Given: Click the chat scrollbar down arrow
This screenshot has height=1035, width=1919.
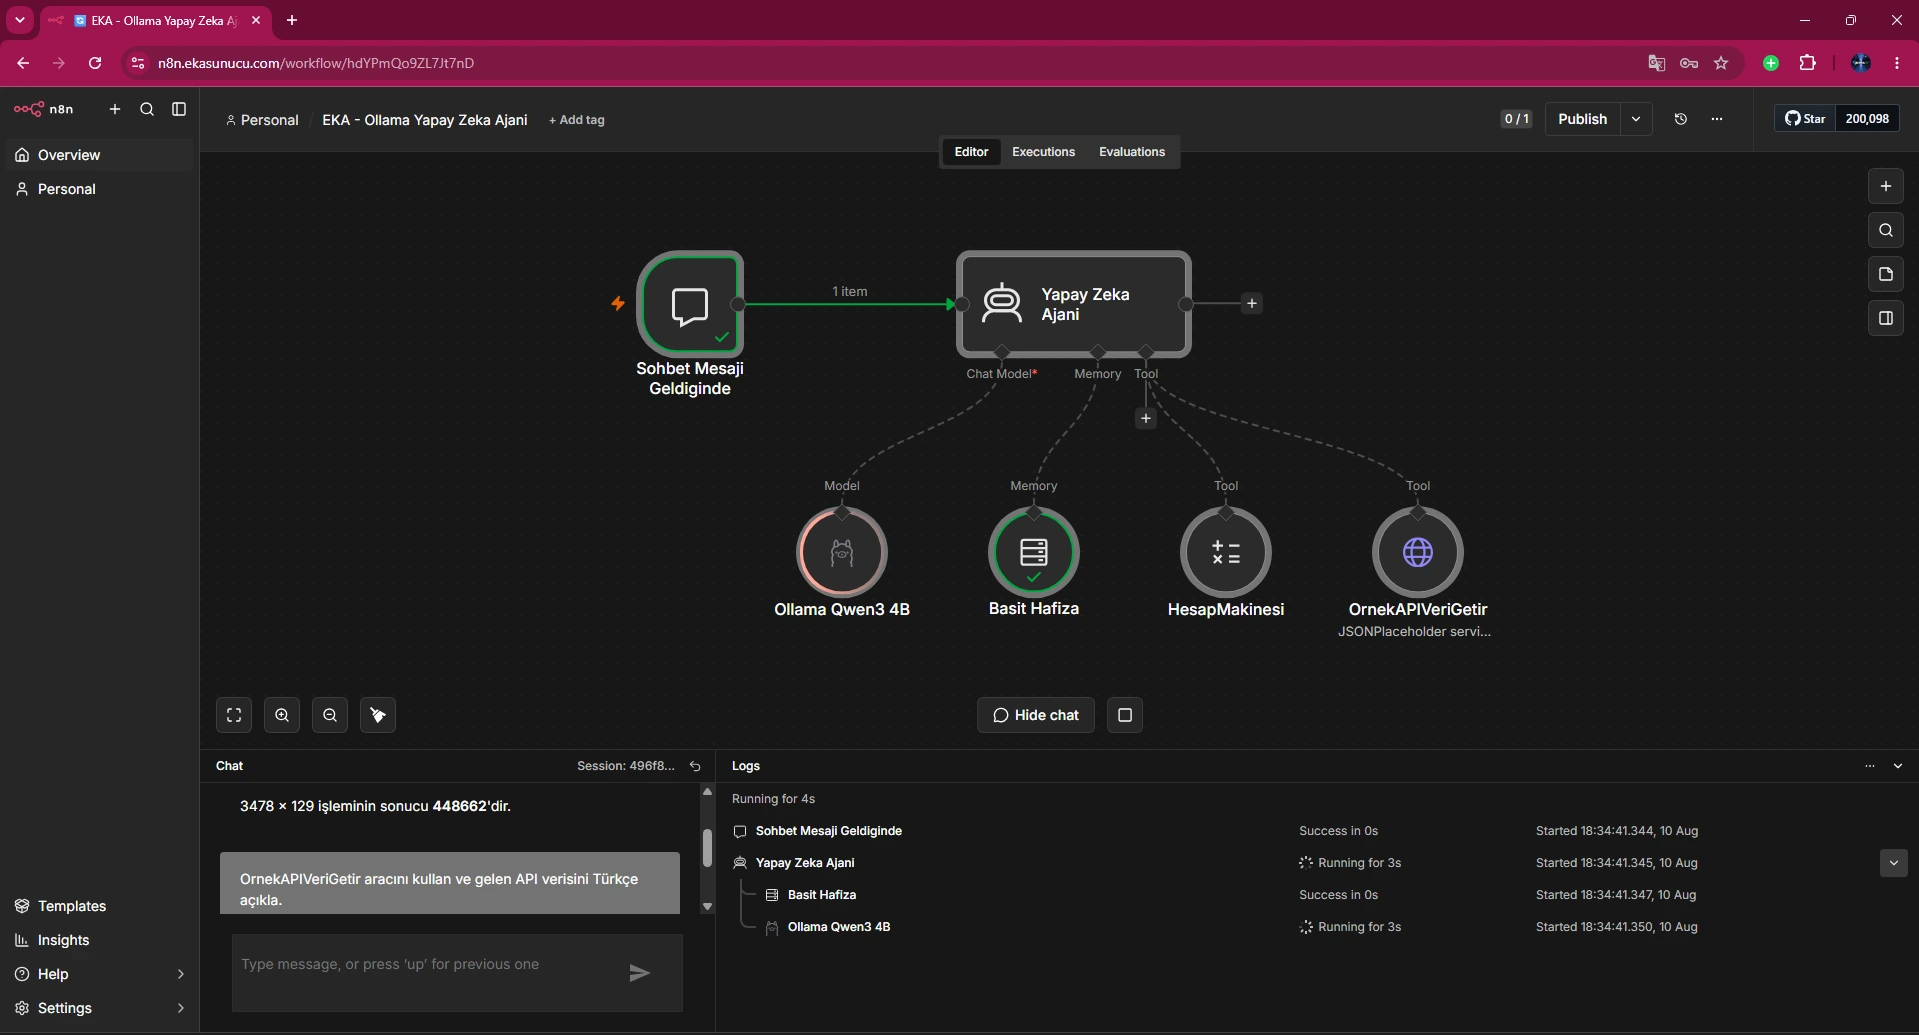Looking at the screenshot, I should pos(707,907).
